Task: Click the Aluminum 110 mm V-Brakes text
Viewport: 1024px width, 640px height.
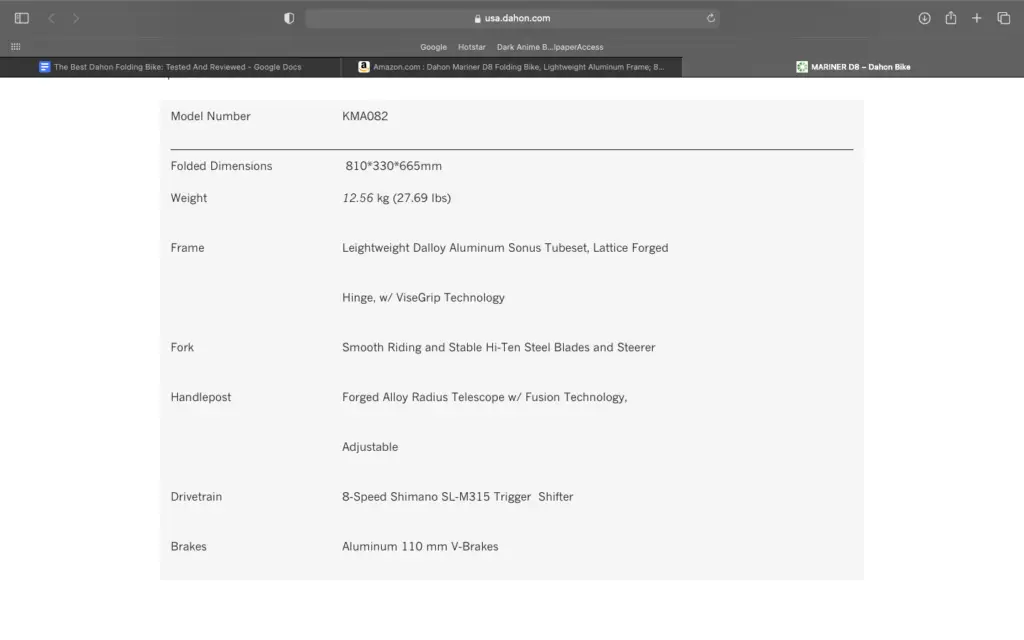Action: pyautogui.click(x=420, y=546)
